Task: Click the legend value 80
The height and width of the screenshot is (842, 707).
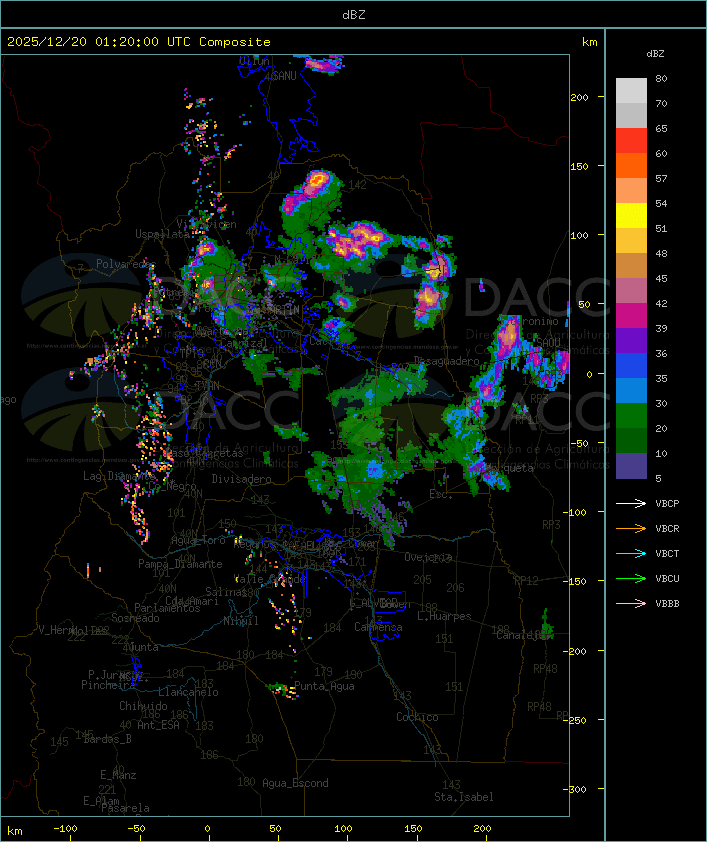Action: click(661, 78)
